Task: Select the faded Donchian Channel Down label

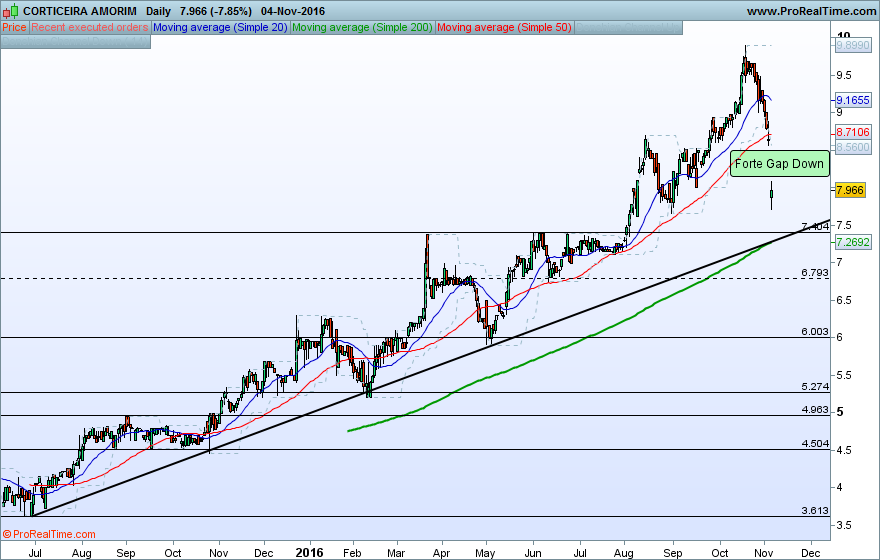Action: tap(76, 42)
